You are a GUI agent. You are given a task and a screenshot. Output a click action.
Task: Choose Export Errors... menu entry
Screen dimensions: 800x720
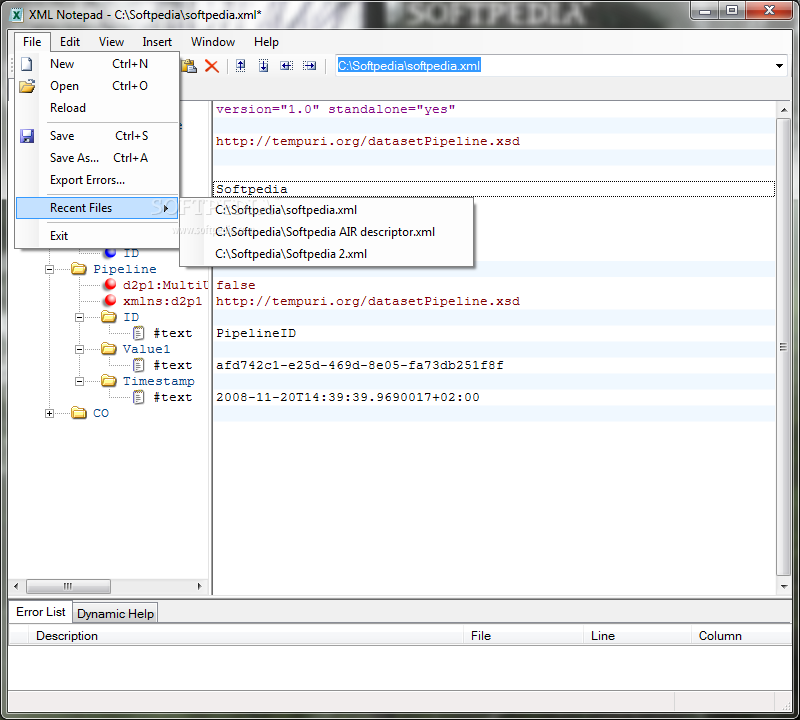pyautogui.click(x=98, y=180)
